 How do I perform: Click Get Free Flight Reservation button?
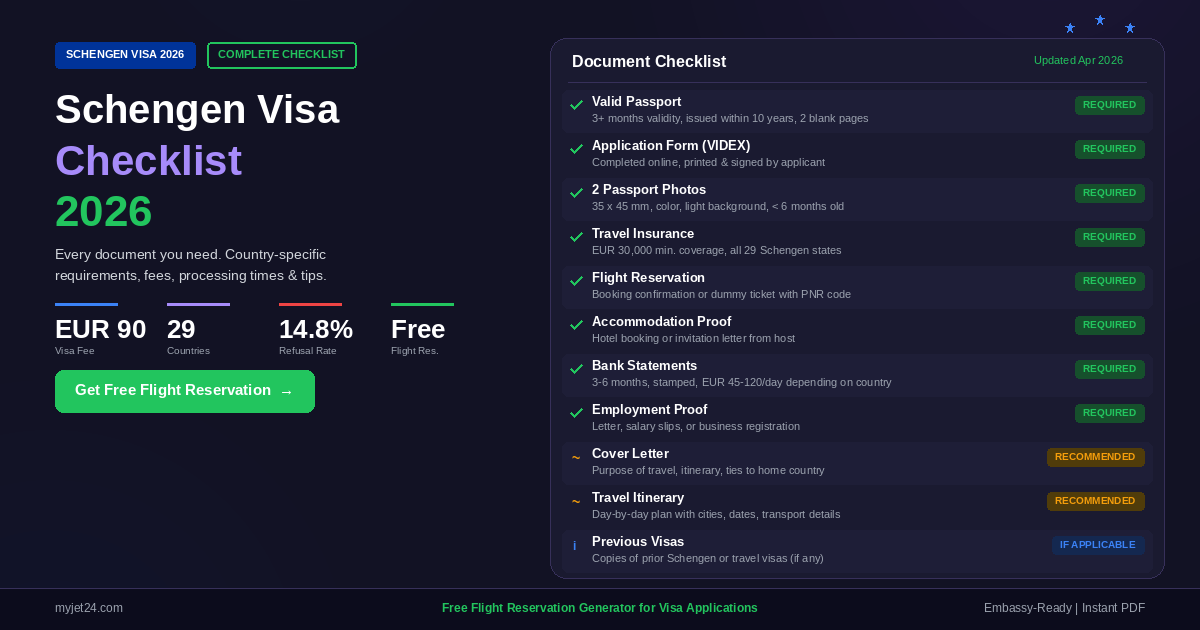point(185,391)
